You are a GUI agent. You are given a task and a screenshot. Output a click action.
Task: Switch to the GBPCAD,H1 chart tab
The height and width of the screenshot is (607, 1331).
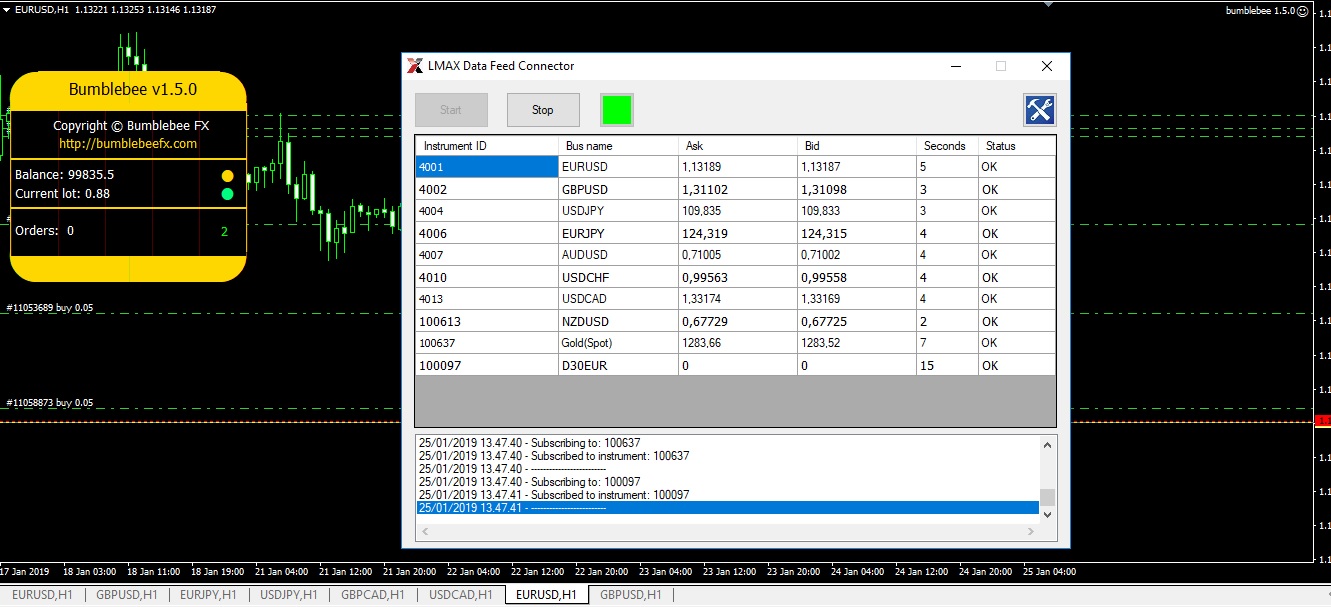point(373,594)
